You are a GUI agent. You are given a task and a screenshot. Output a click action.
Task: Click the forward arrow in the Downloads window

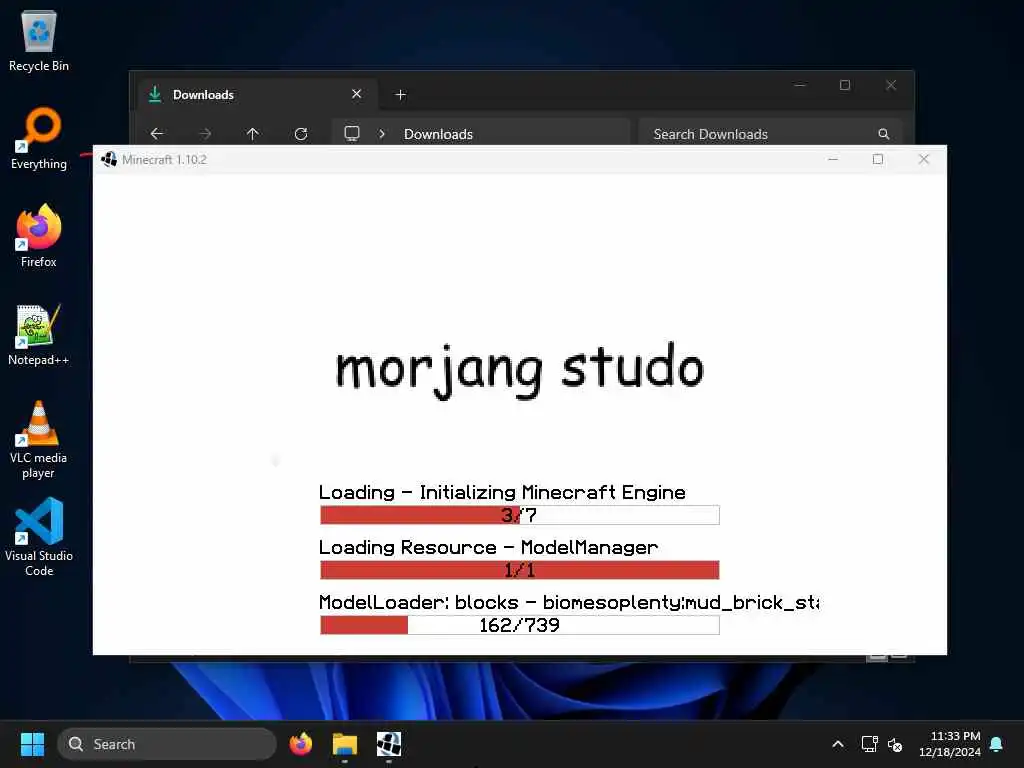click(205, 134)
